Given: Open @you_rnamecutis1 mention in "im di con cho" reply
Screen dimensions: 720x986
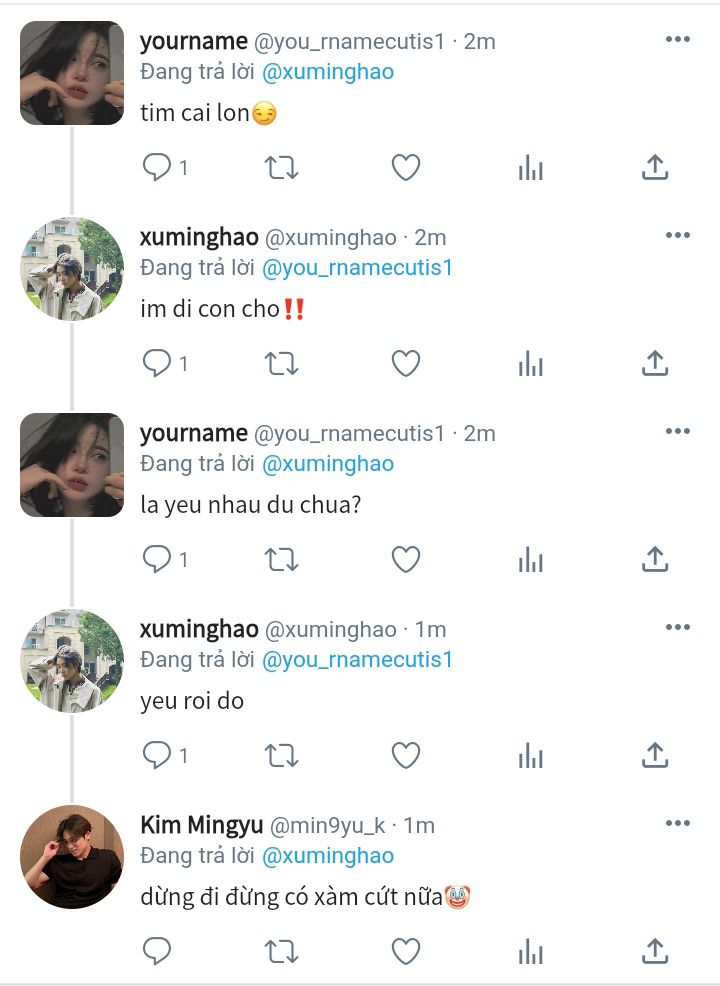Looking at the screenshot, I should point(357,268).
